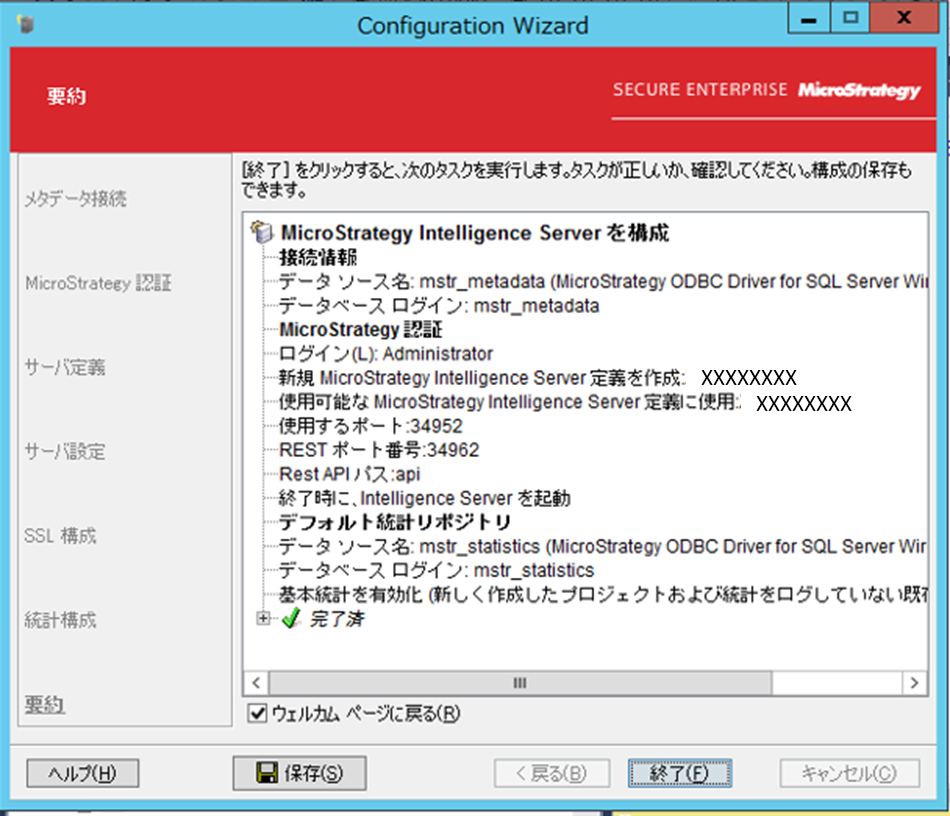This screenshot has width=950, height=816.
Task: Click the green checkmark beside 完了済
Action: pyautogui.click(x=291, y=619)
